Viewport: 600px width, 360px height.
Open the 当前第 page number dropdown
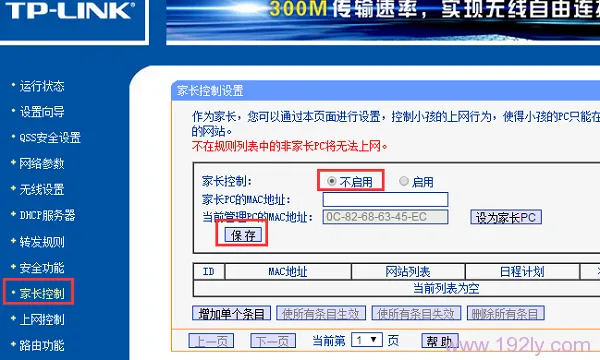(367, 340)
